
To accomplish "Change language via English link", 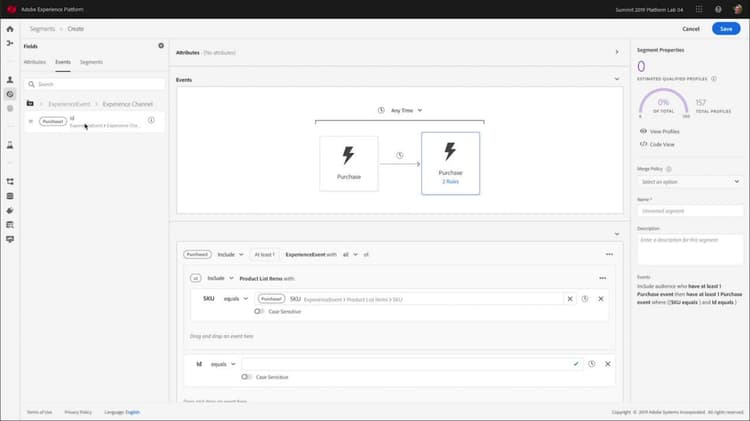I will [132, 412].
